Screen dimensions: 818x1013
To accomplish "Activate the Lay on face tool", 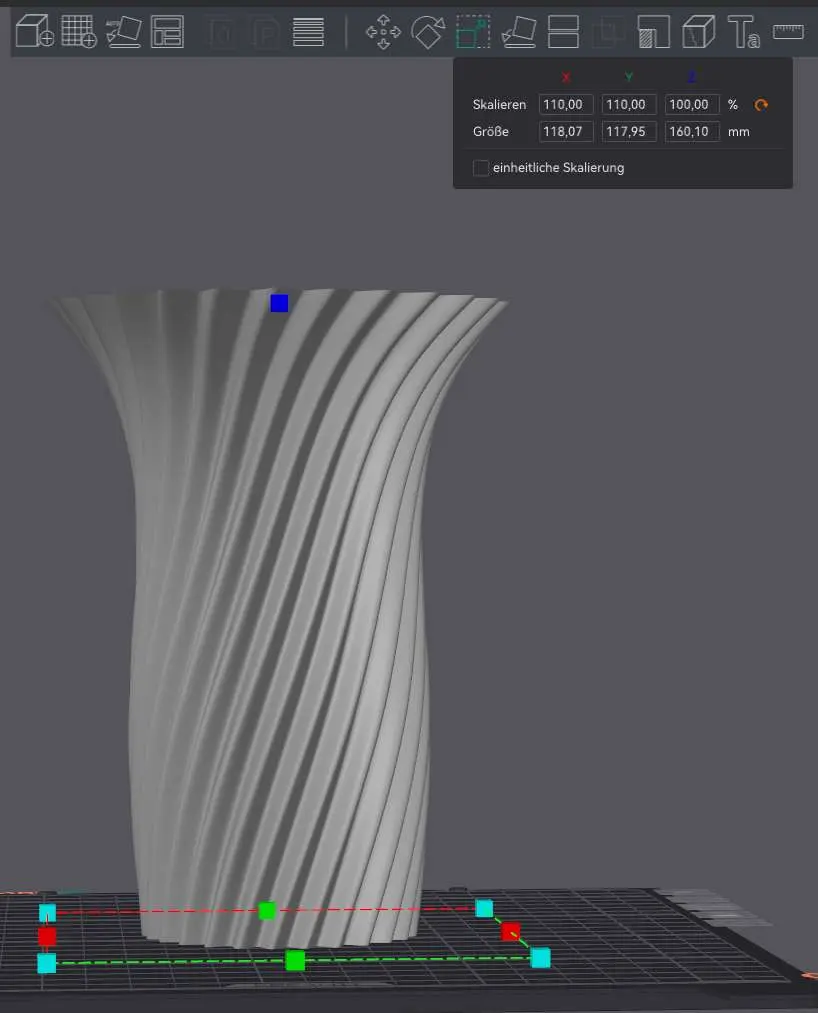I will pyautogui.click(x=518, y=32).
